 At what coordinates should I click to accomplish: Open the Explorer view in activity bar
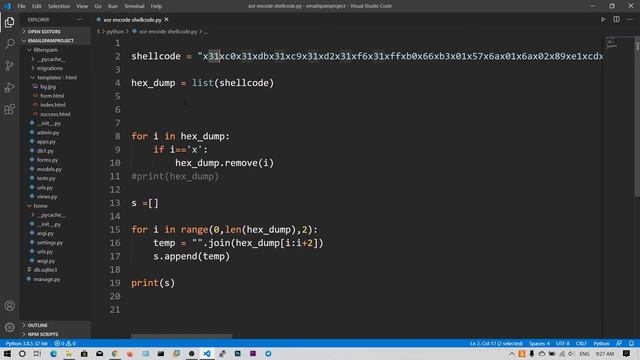9,22
